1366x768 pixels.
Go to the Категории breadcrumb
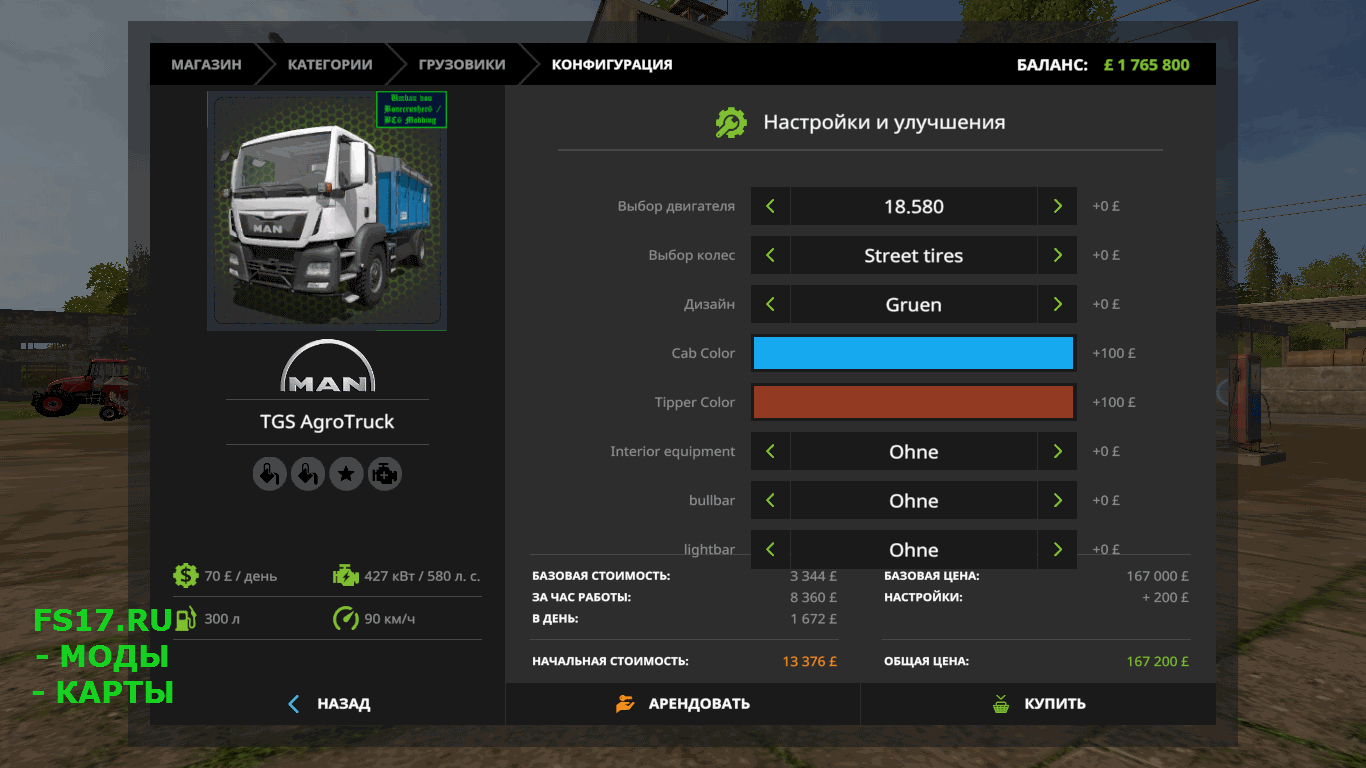pos(330,64)
